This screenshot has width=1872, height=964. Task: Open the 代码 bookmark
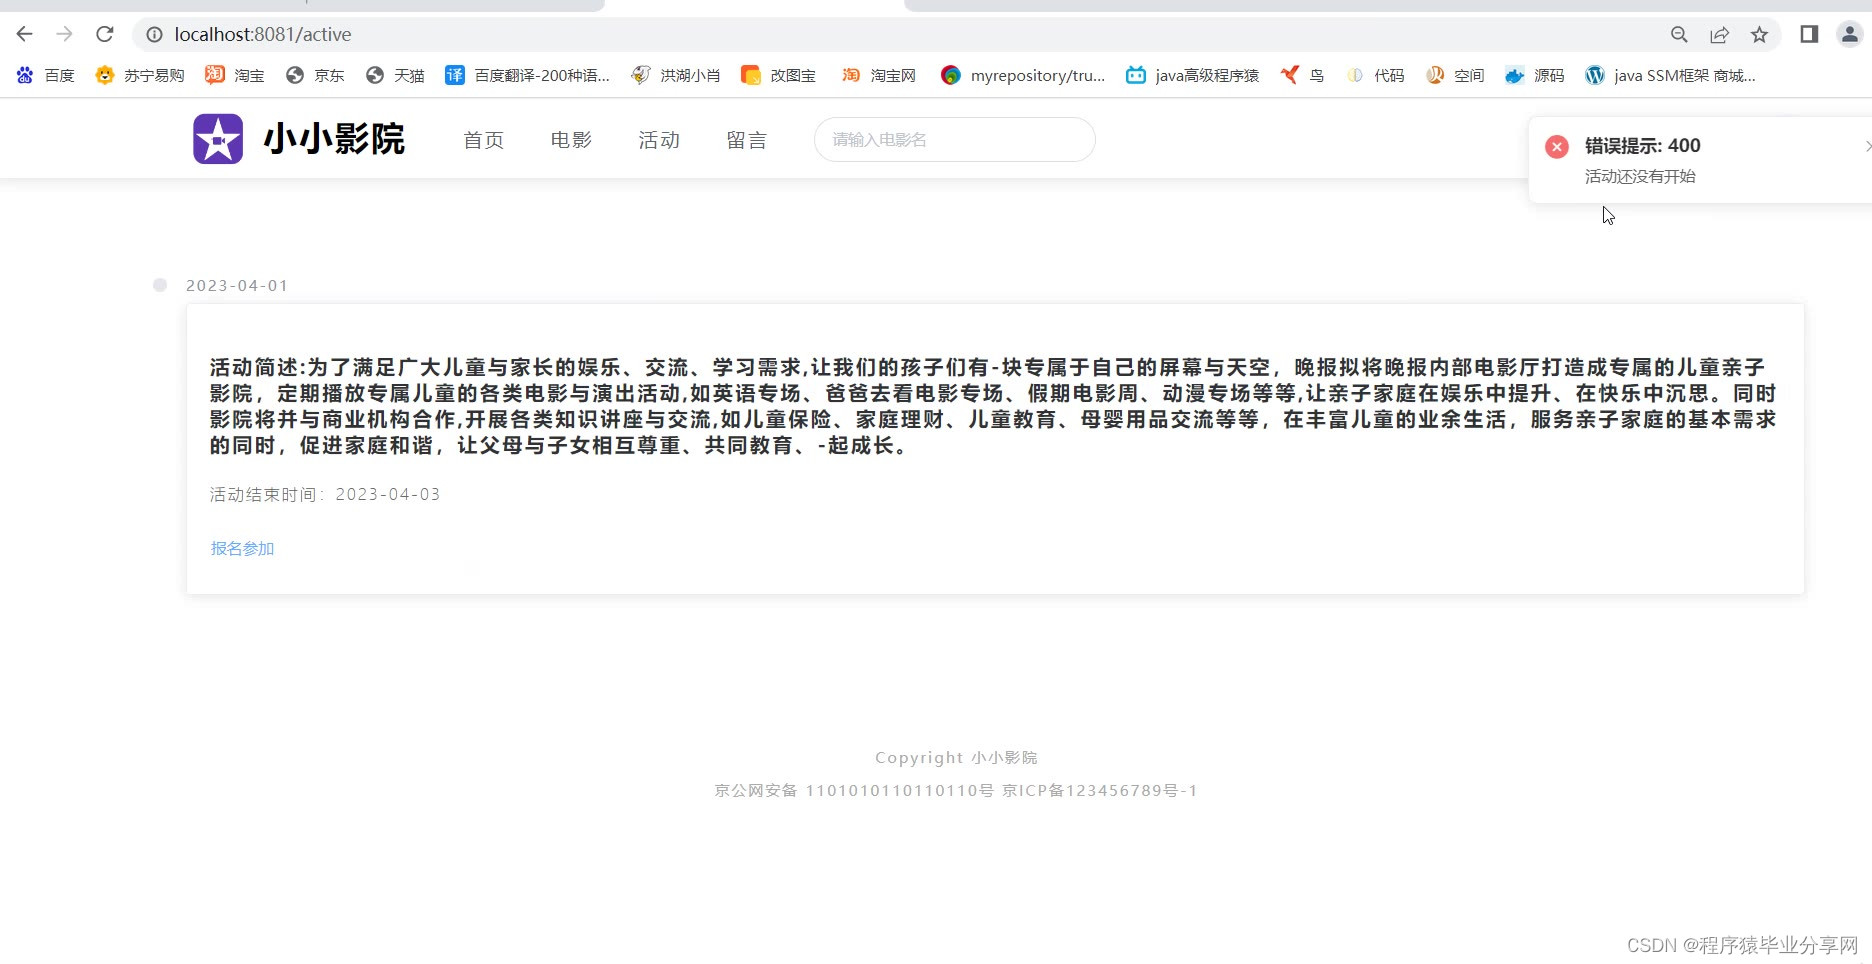pos(1375,75)
